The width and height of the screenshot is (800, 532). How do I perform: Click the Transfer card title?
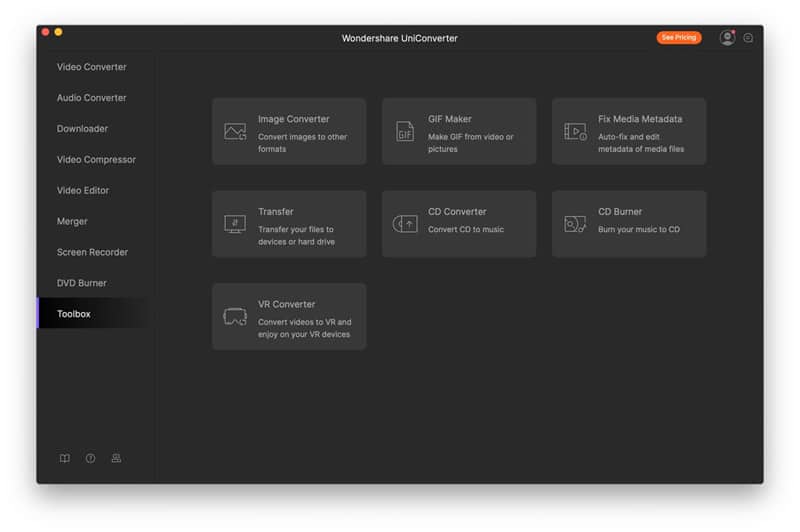coord(276,211)
